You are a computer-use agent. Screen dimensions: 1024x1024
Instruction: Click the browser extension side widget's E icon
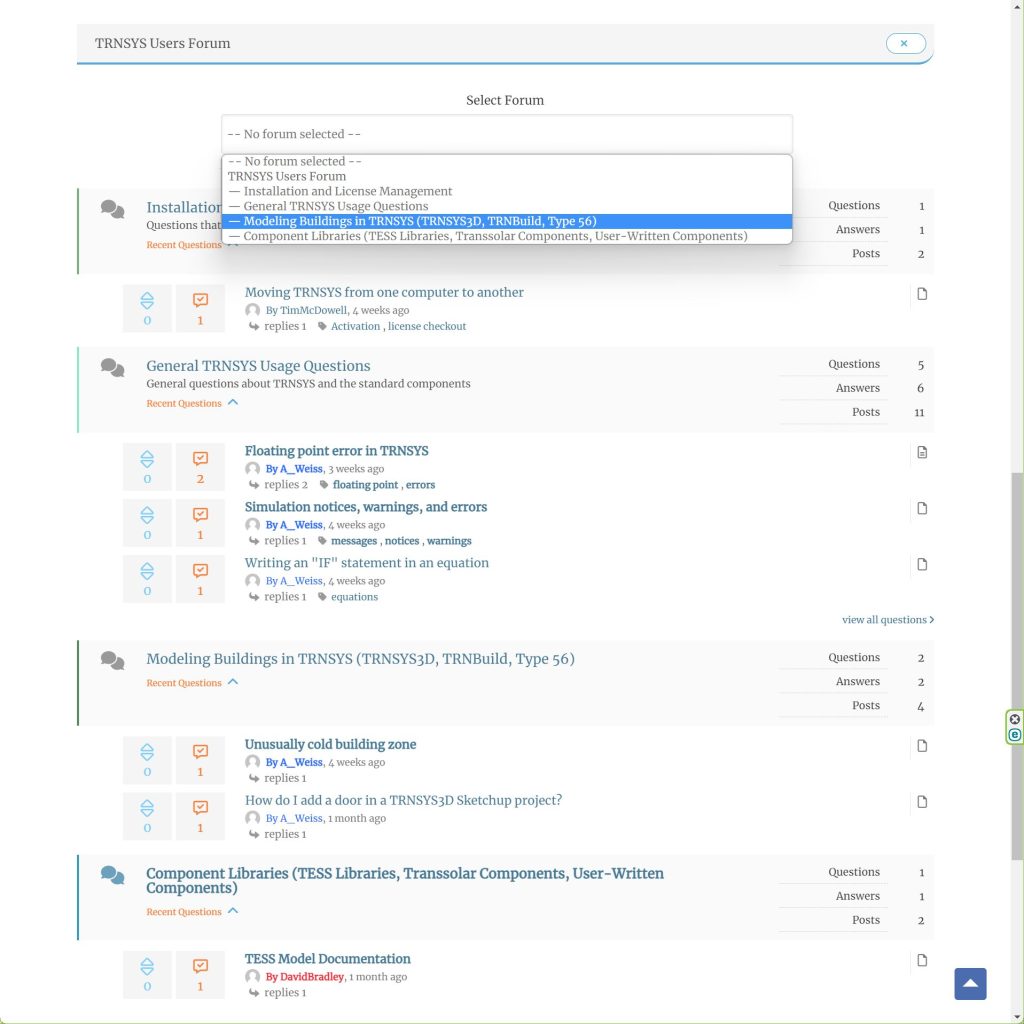[1015, 735]
